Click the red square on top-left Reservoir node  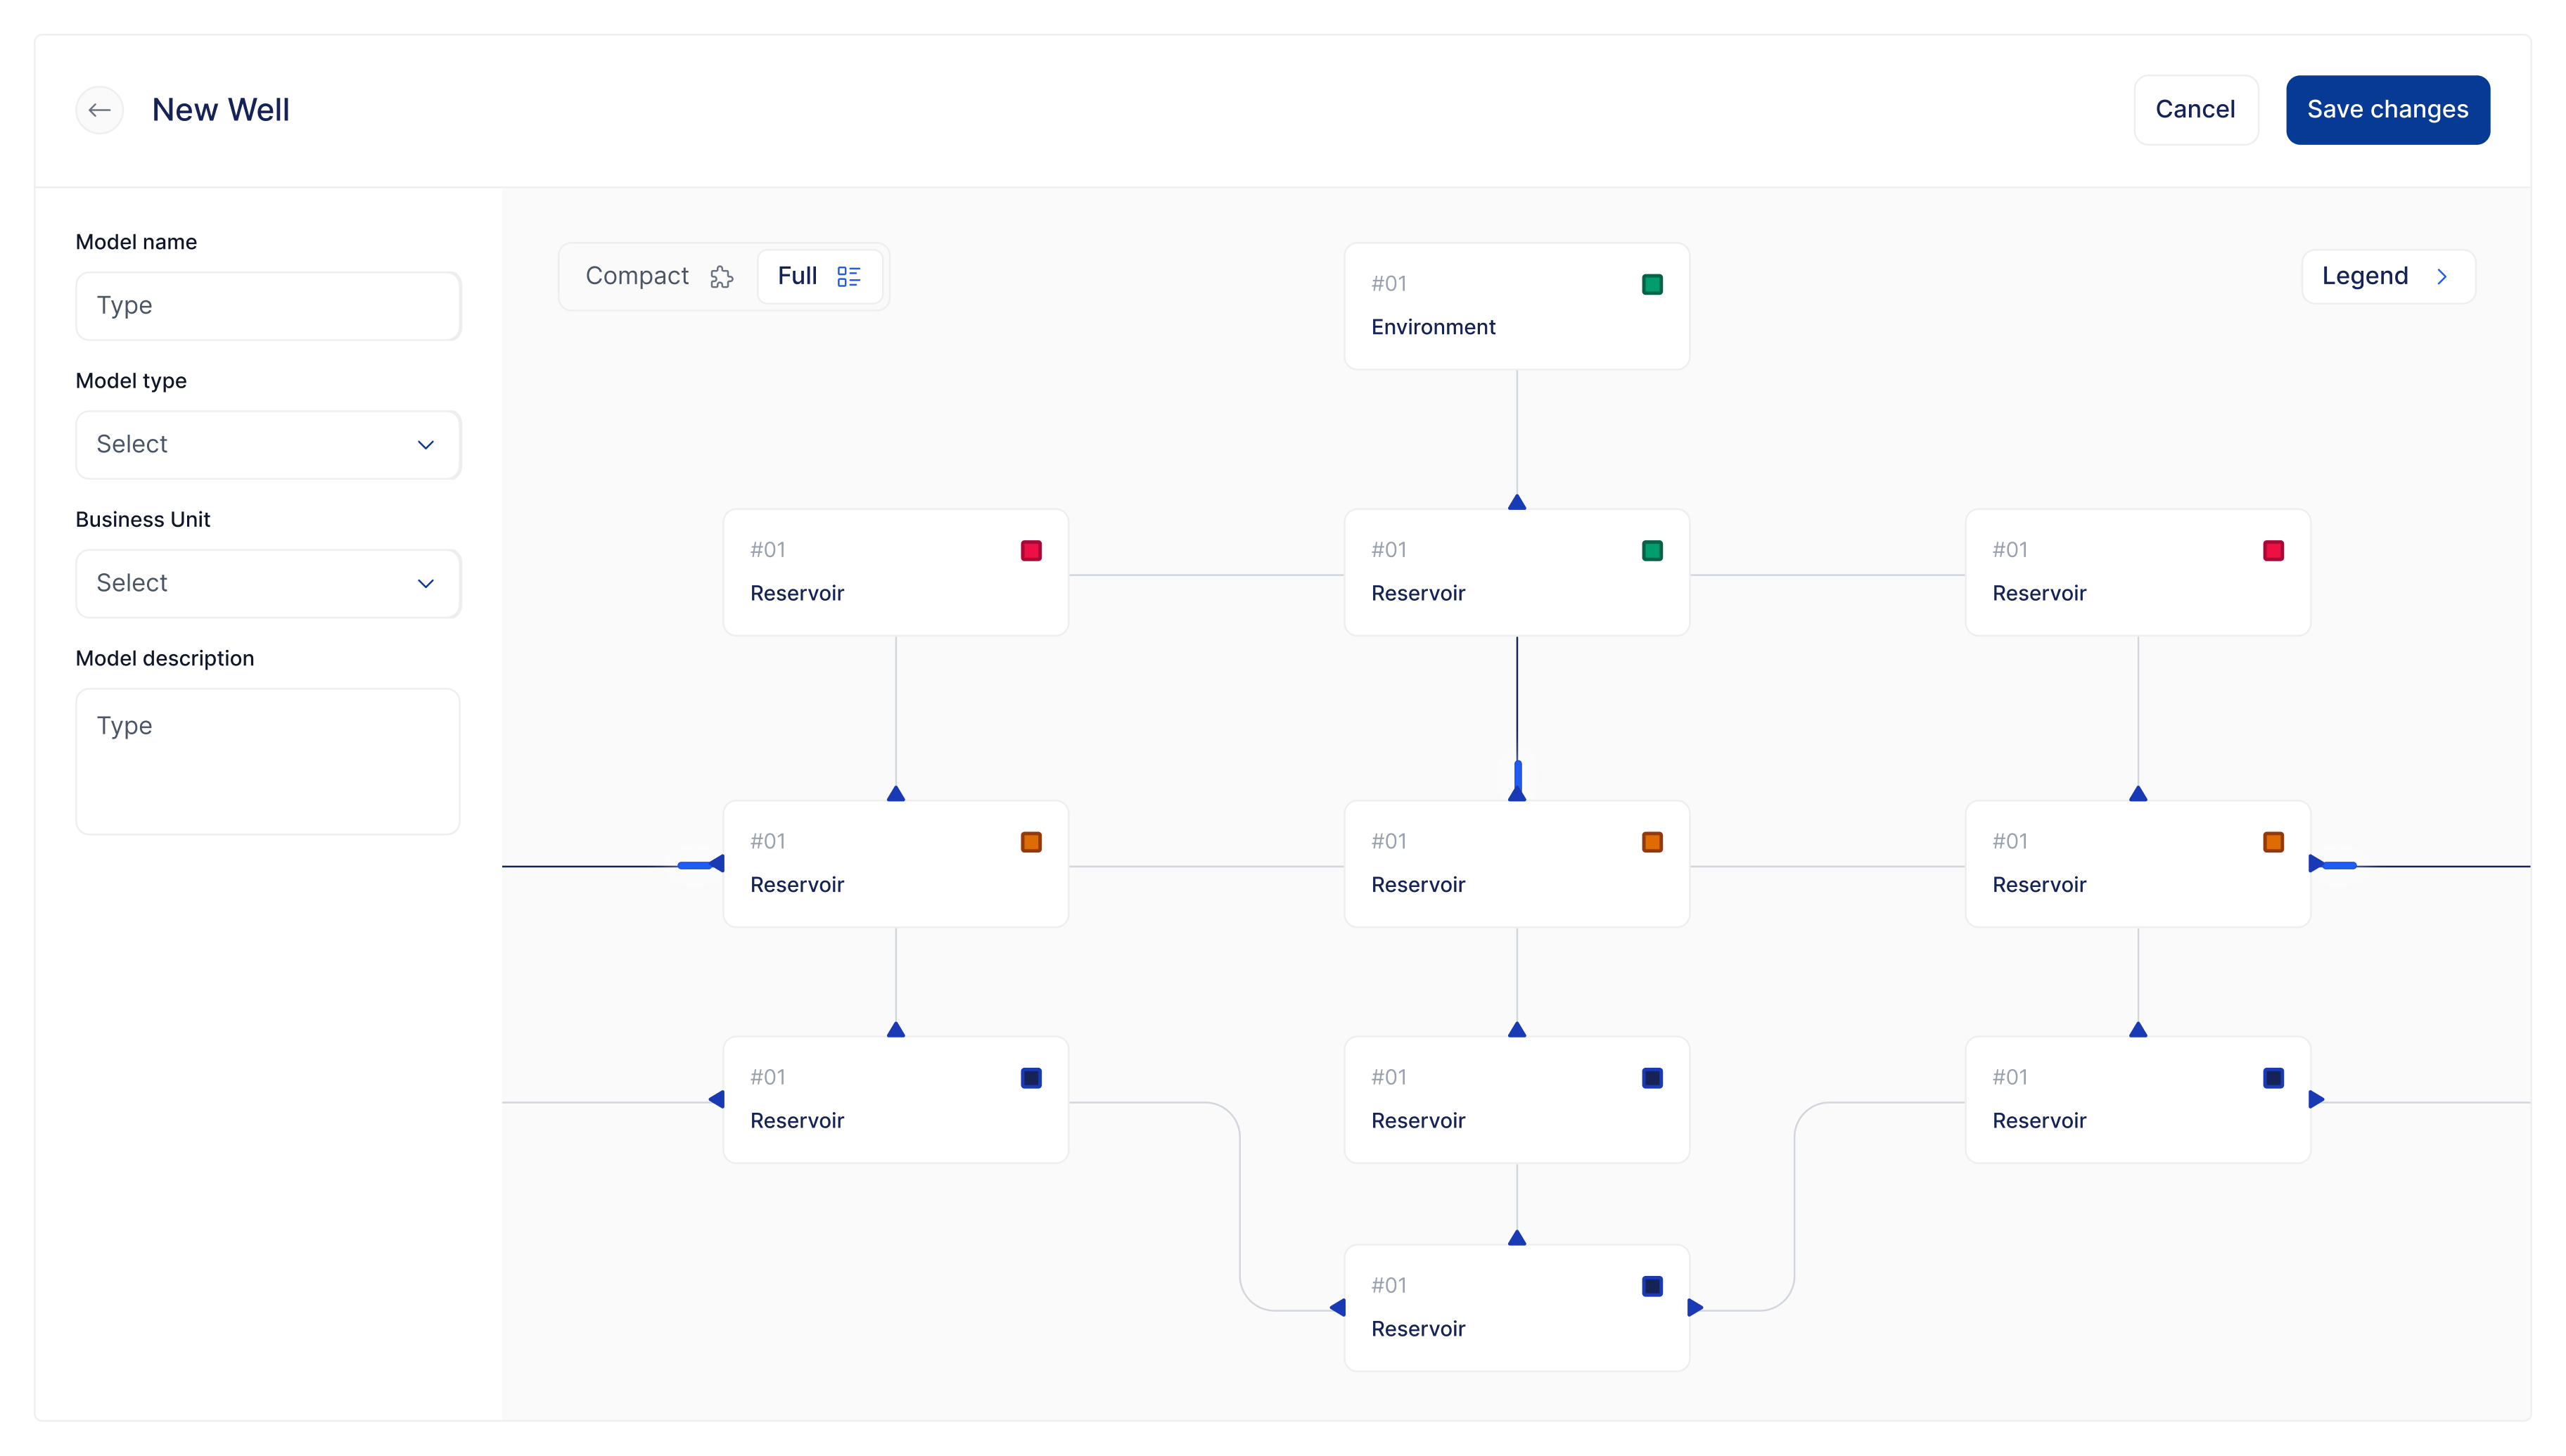tap(1031, 551)
